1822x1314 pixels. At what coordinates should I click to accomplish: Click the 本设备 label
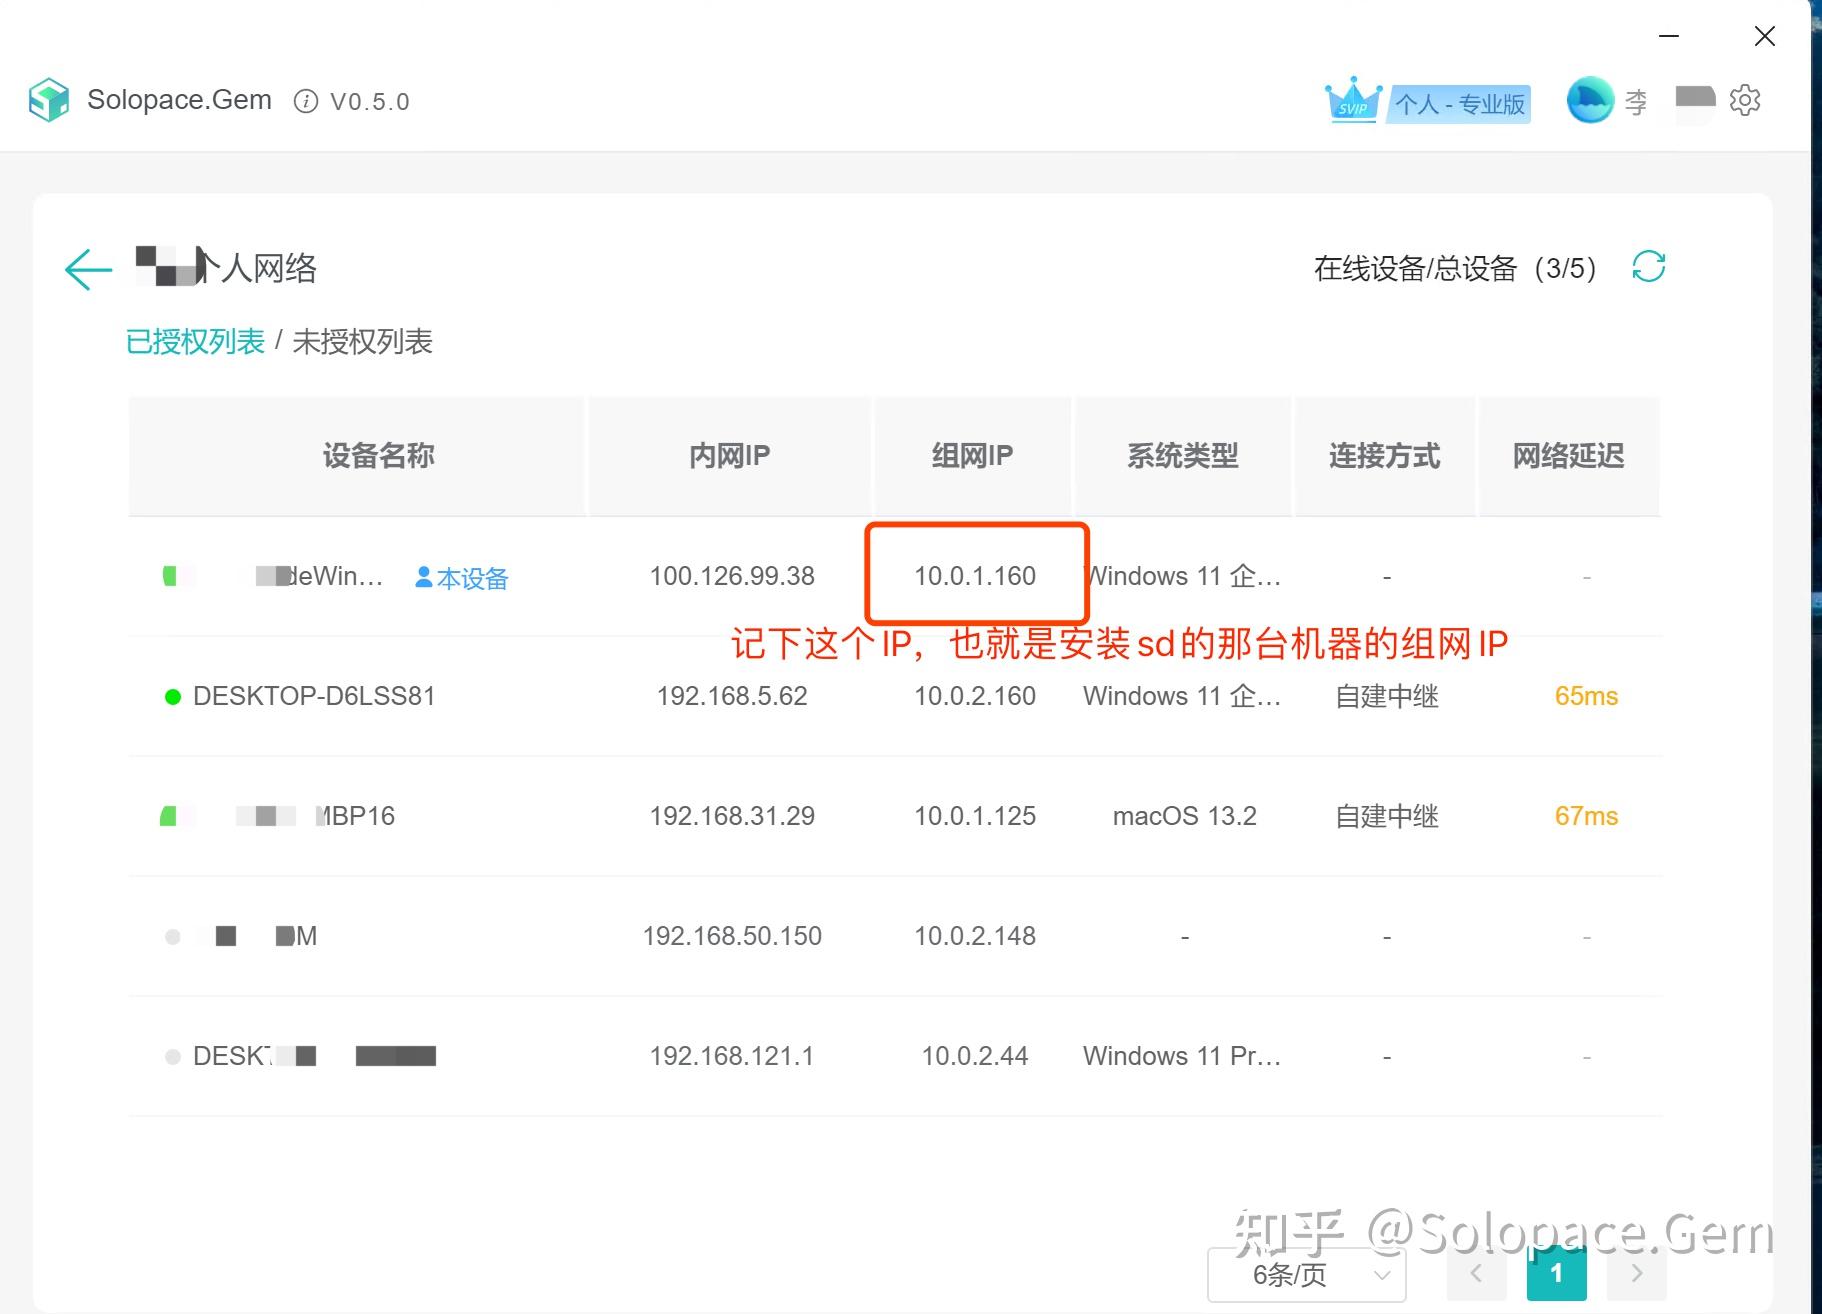point(472,578)
